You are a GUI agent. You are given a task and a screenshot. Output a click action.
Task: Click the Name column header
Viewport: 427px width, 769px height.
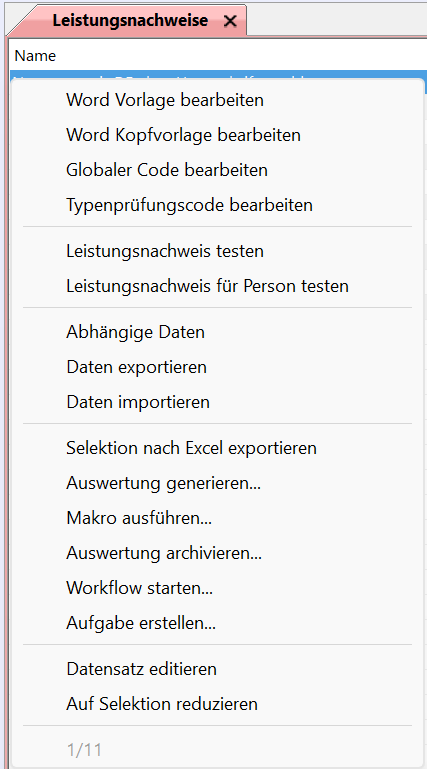(x=35, y=55)
